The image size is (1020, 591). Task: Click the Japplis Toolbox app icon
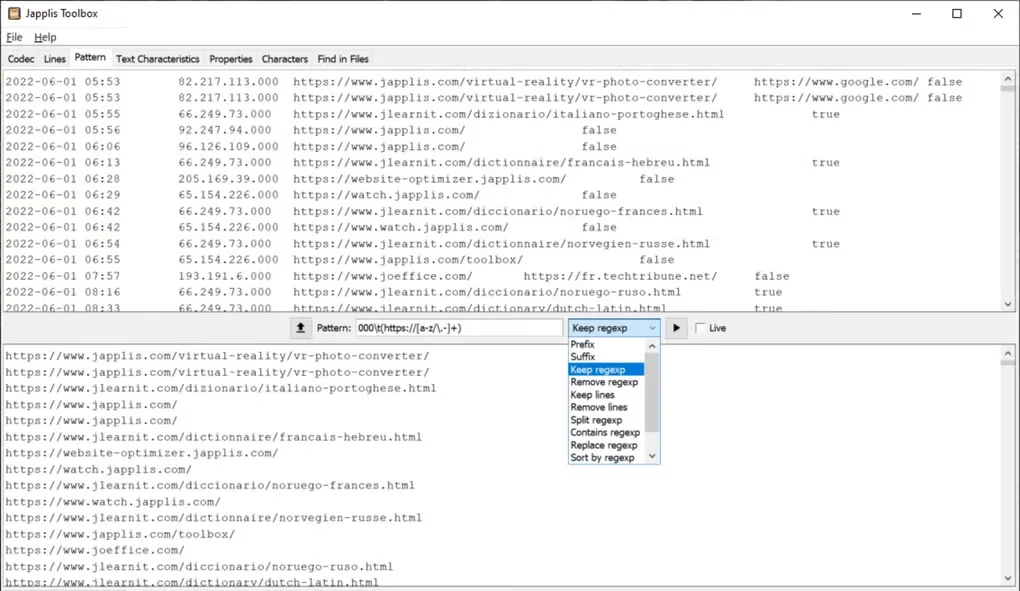point(14,13)
